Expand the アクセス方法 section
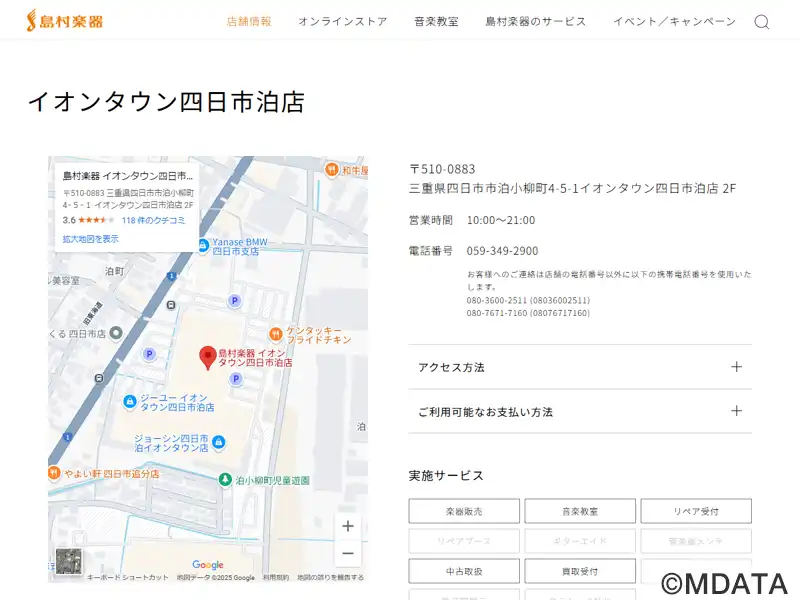Screen dimensions: 800x600 point(580,367)
